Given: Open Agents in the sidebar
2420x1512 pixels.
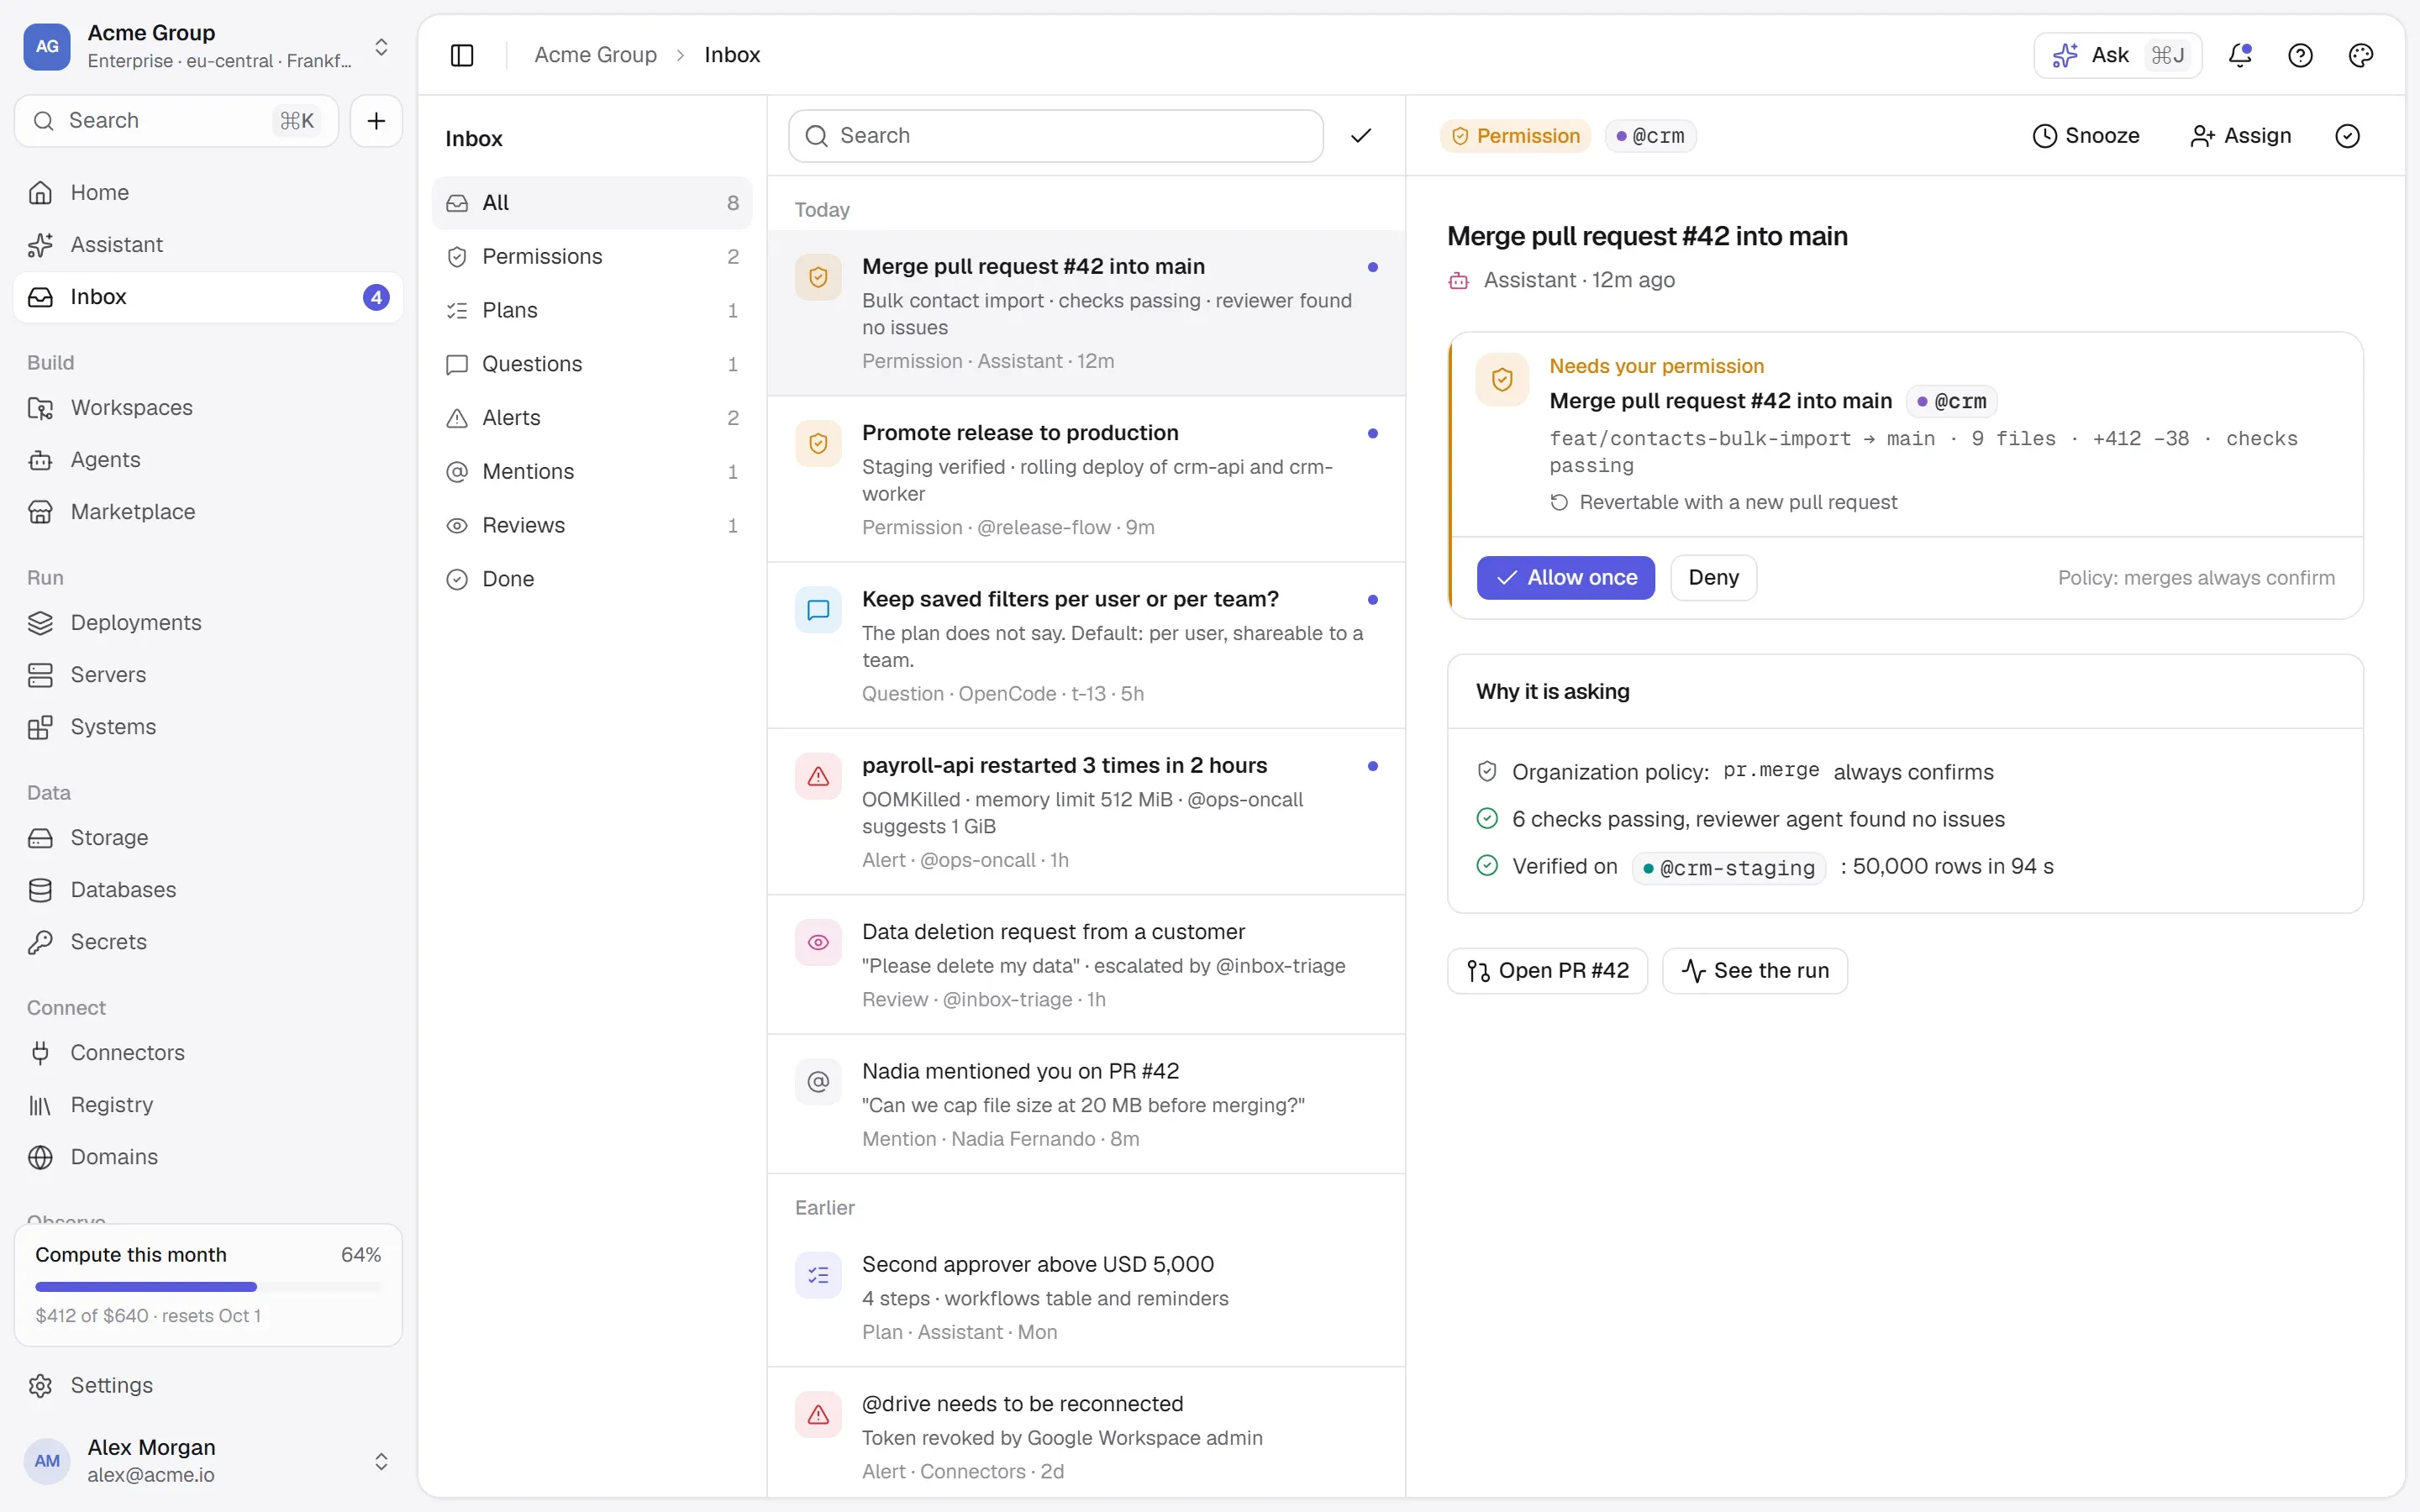Looking at the screenshot, I should click(208, 460).
